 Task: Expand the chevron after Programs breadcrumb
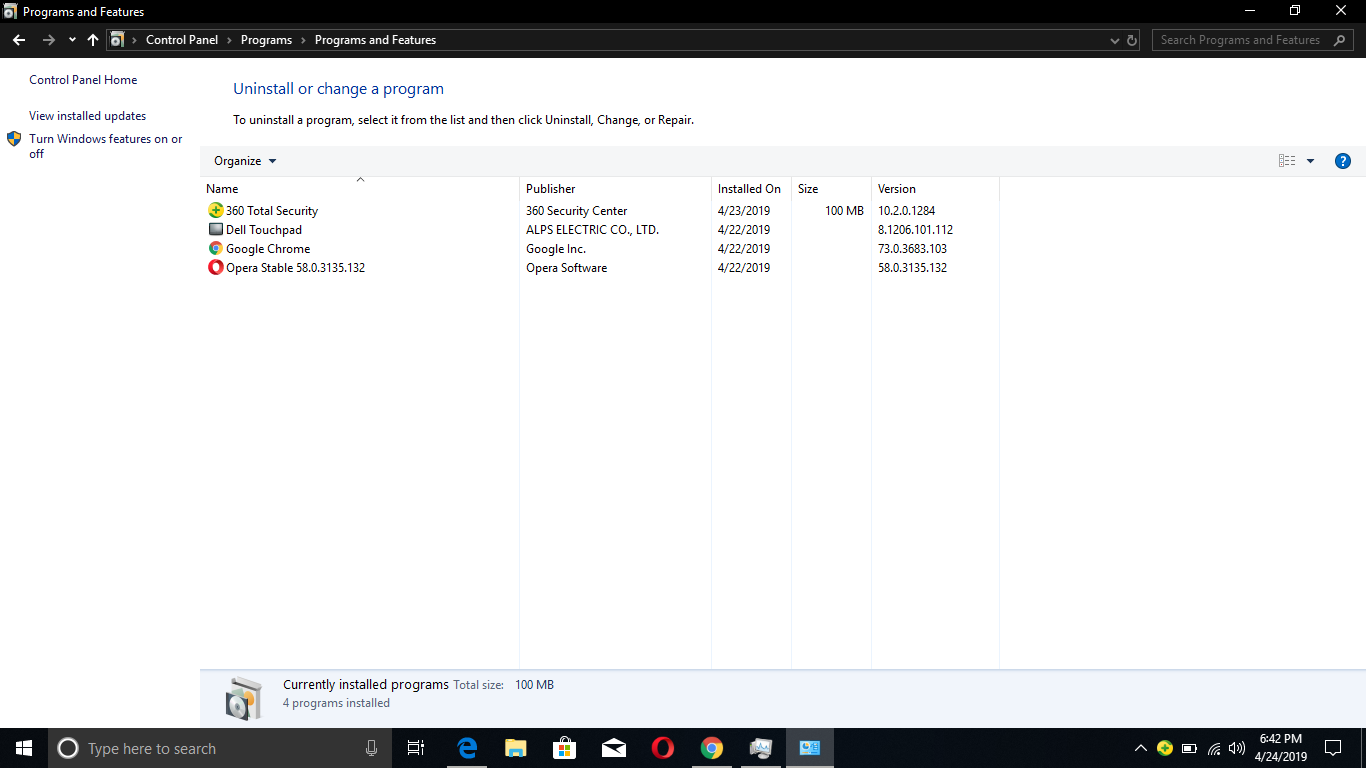[x=303, y=40]
